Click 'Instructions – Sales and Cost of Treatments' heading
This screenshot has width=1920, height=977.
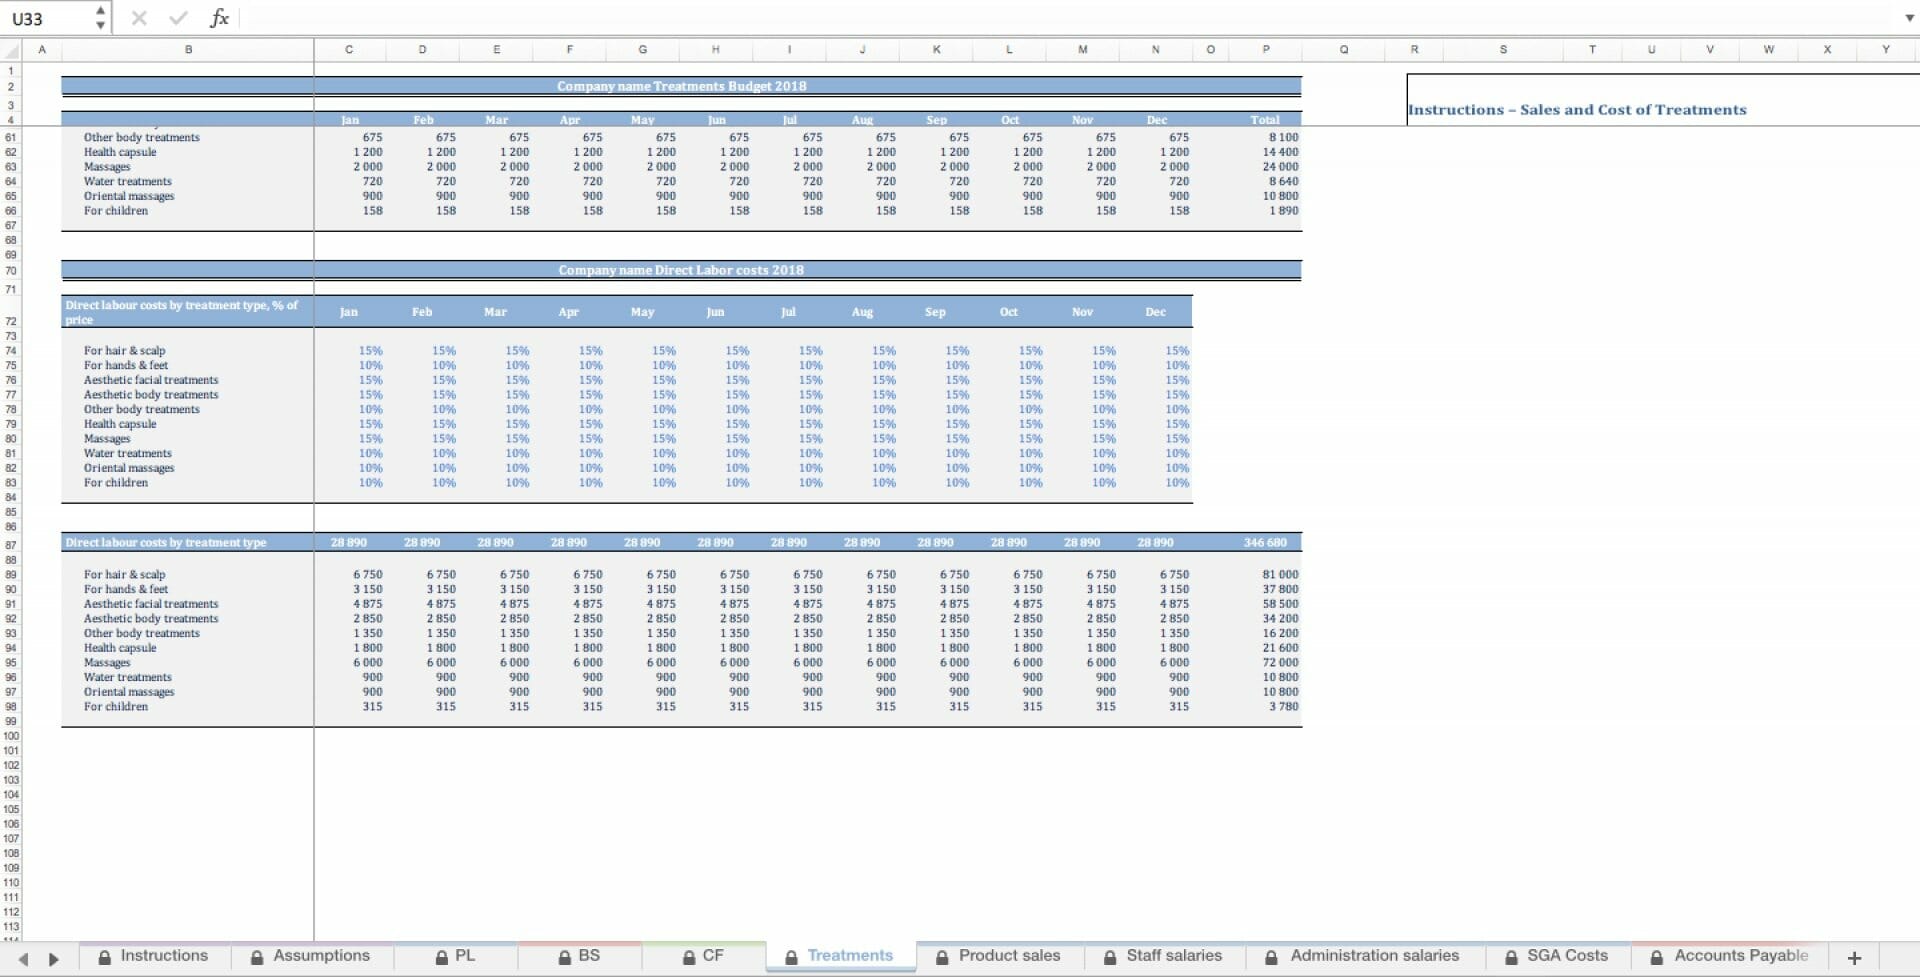pyautogui.click(x=1577, y=110)
